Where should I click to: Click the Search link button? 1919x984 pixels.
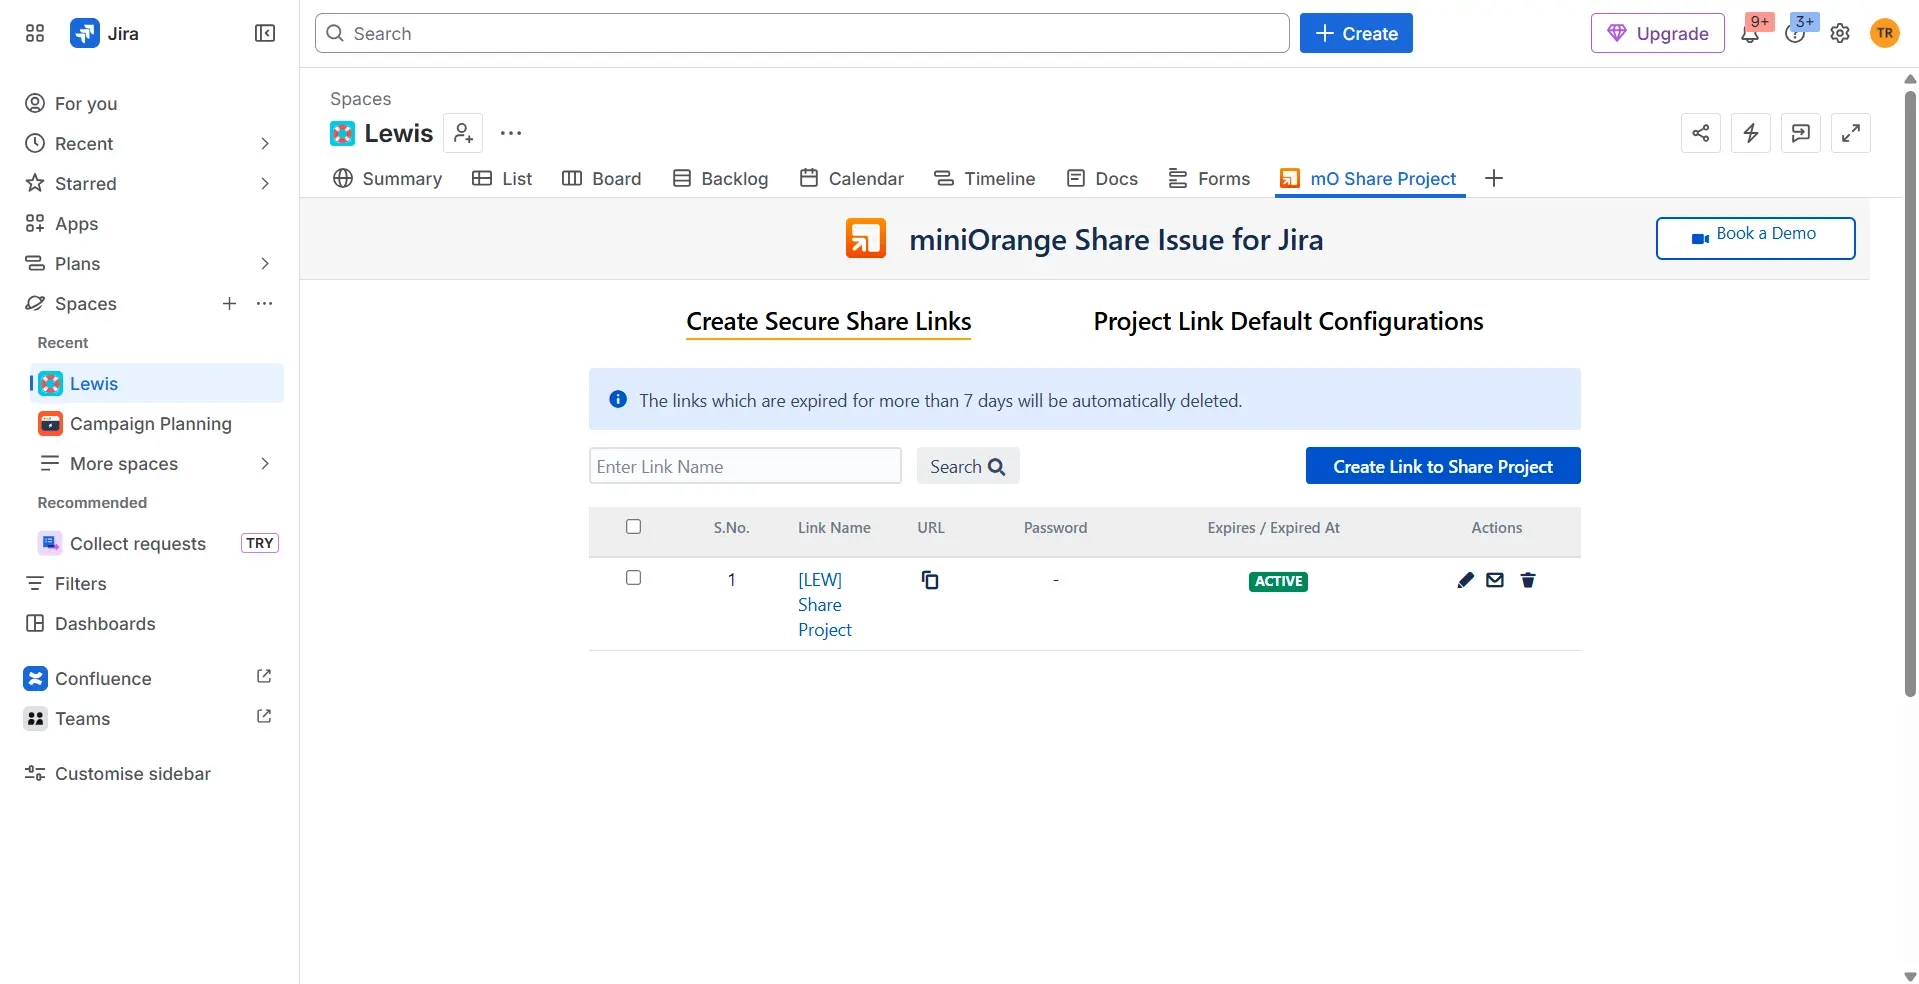coord(968,466)
